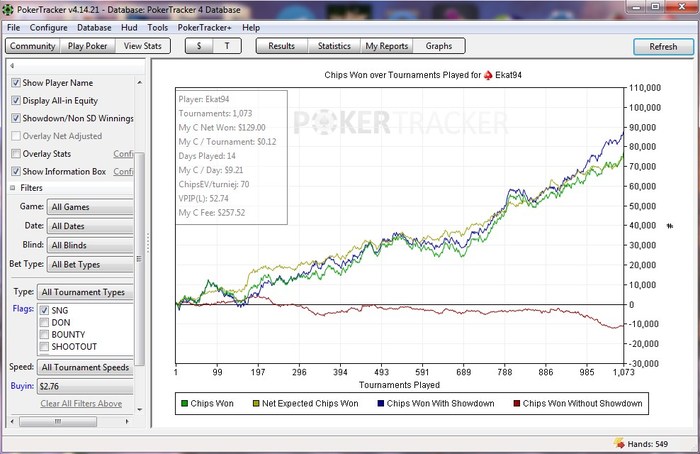
Task: Open the PokerTracker+ menu
Action: [x=204, y=28]
